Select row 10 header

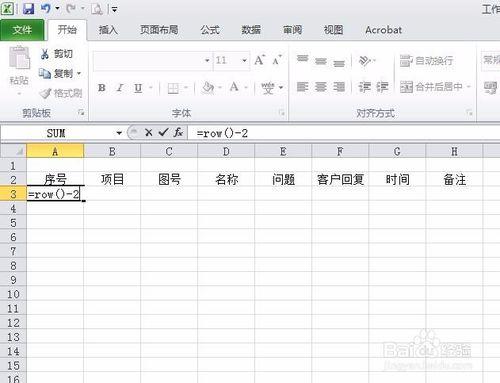click(x=13, y=294)
